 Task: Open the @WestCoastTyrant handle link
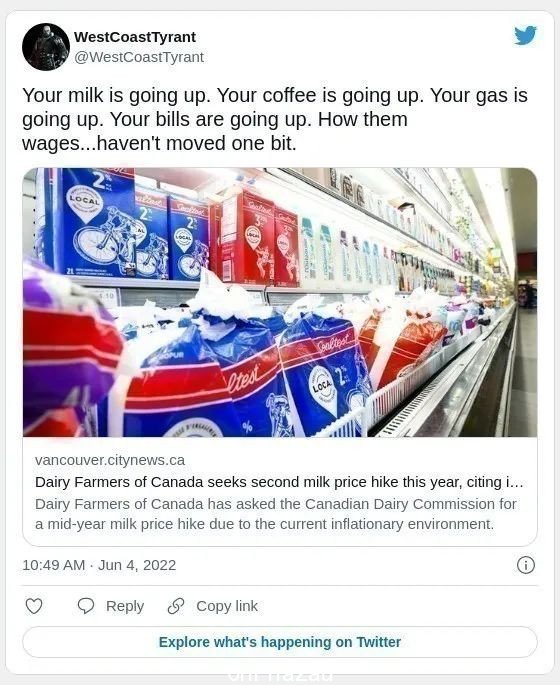pyautogui.click(x=139, y=57)
